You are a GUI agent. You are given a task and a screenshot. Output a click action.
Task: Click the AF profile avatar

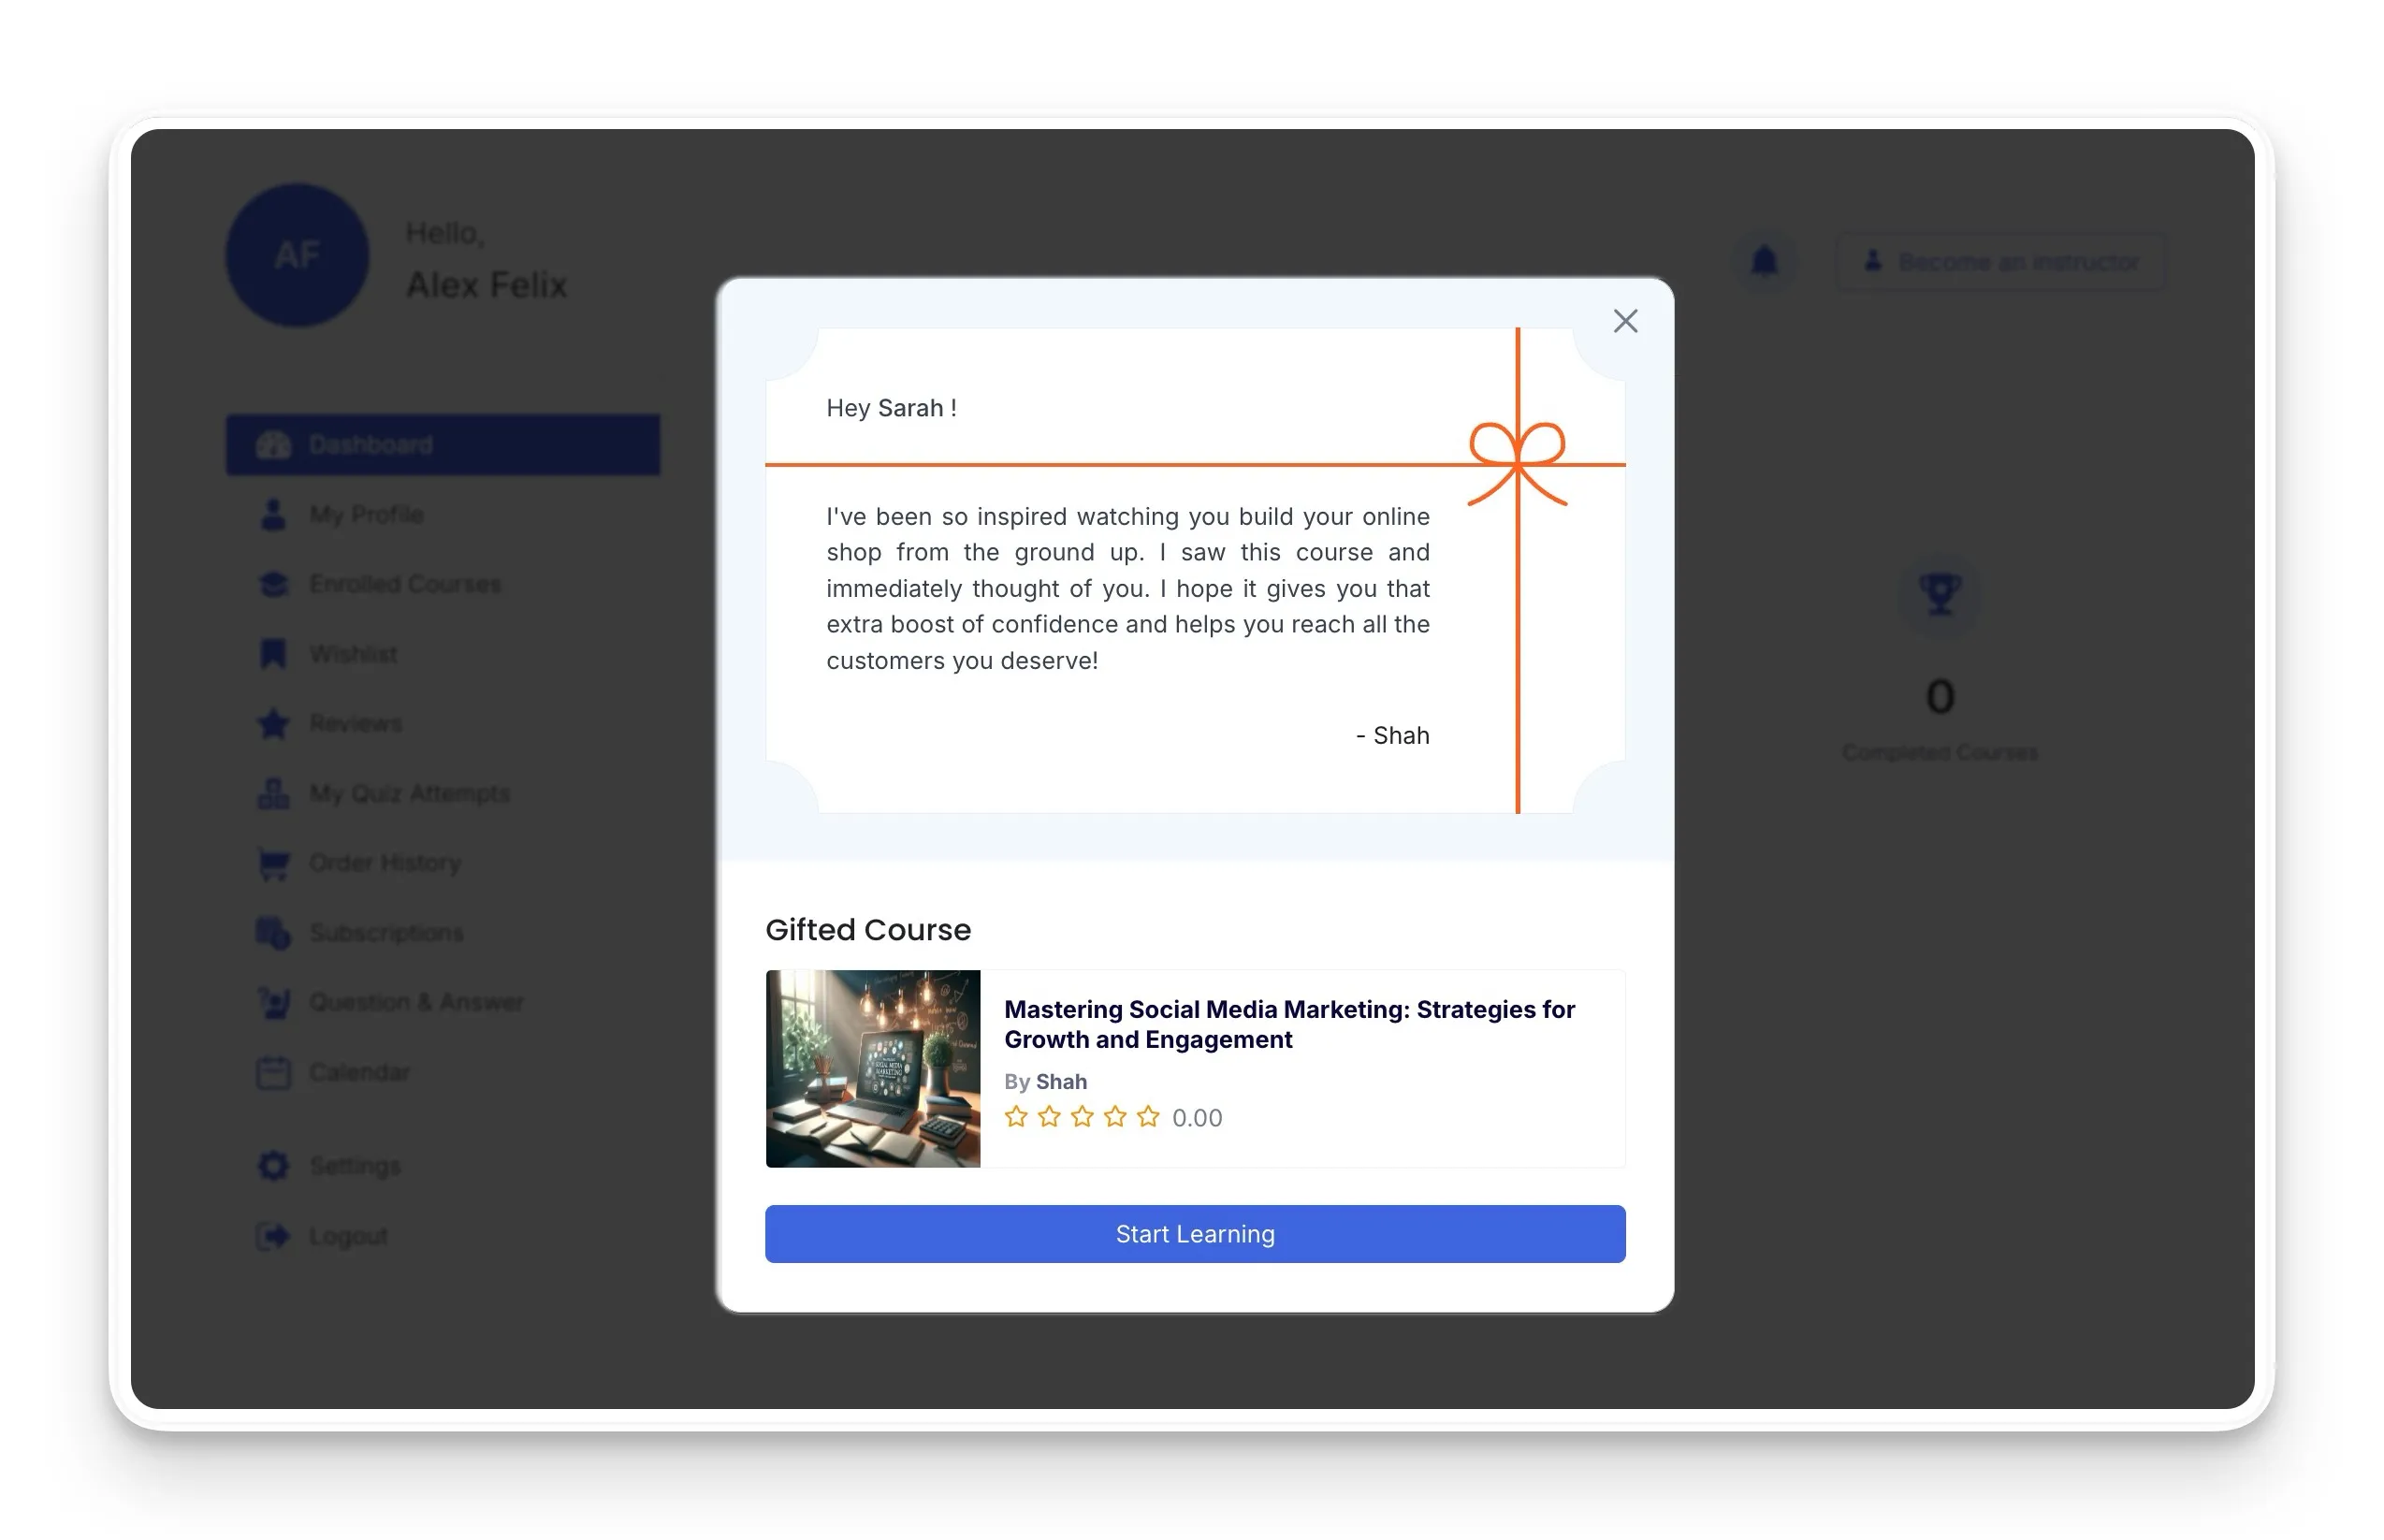tap(297, 255)
